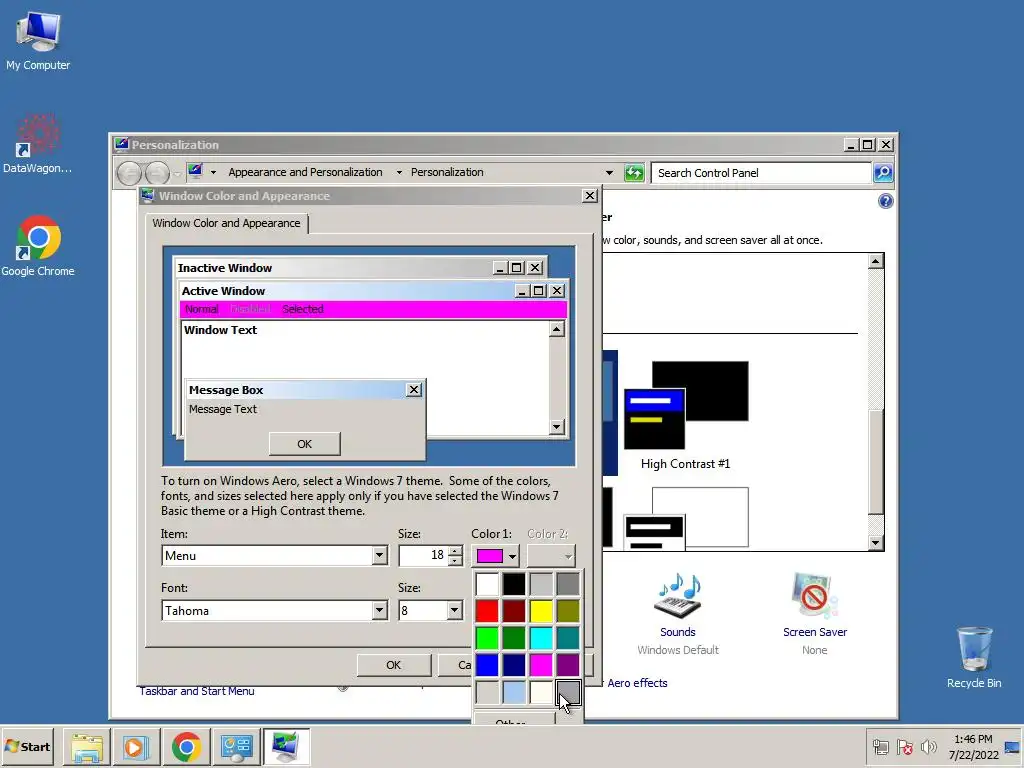Open the network tray icon
Screen dimensions: 1024x768
[x=880, y=747]
